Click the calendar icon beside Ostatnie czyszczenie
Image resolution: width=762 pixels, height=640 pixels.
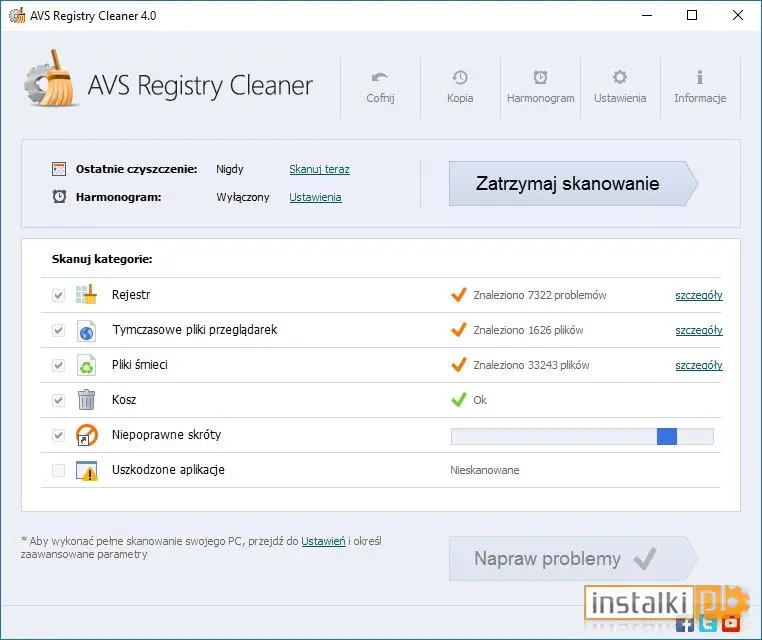59,169
